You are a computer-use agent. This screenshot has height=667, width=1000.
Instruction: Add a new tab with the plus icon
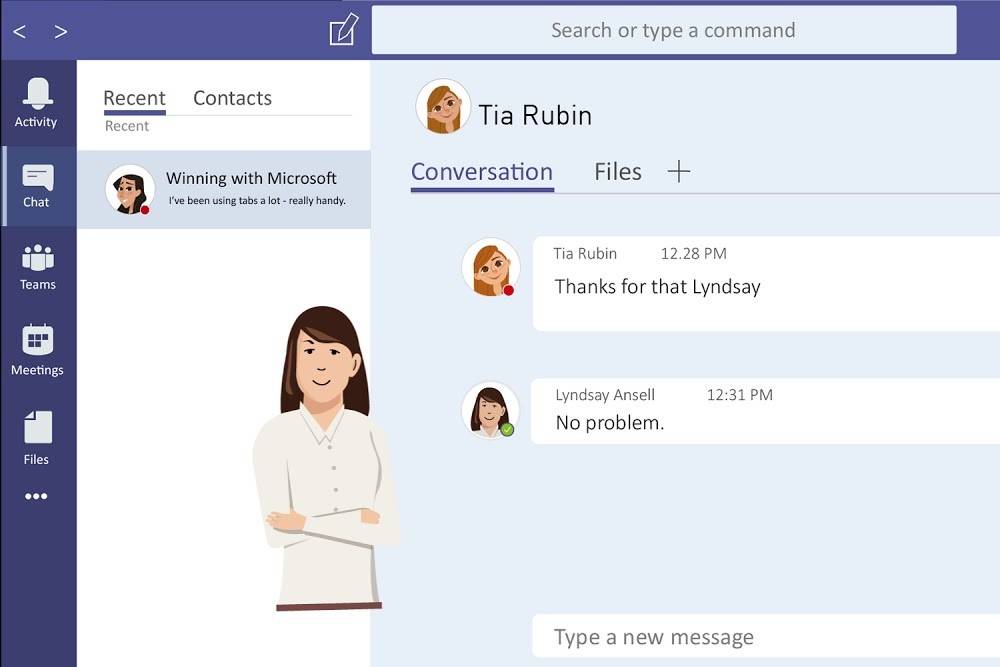tap(679, 171)
